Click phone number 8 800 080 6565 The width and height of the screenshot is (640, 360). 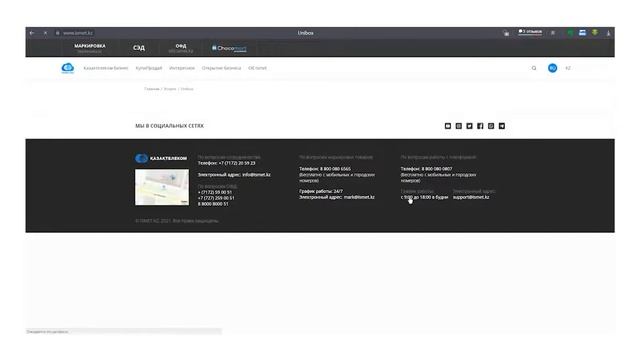335,169
